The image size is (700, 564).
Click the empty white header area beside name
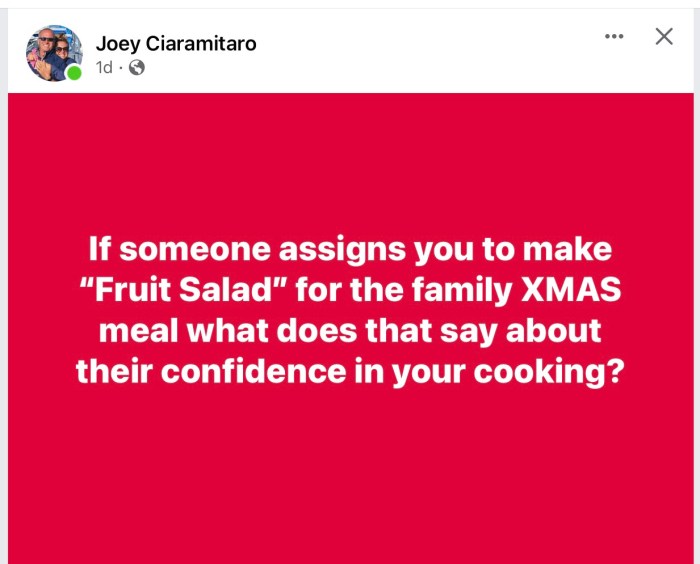(x=420, y=52)
